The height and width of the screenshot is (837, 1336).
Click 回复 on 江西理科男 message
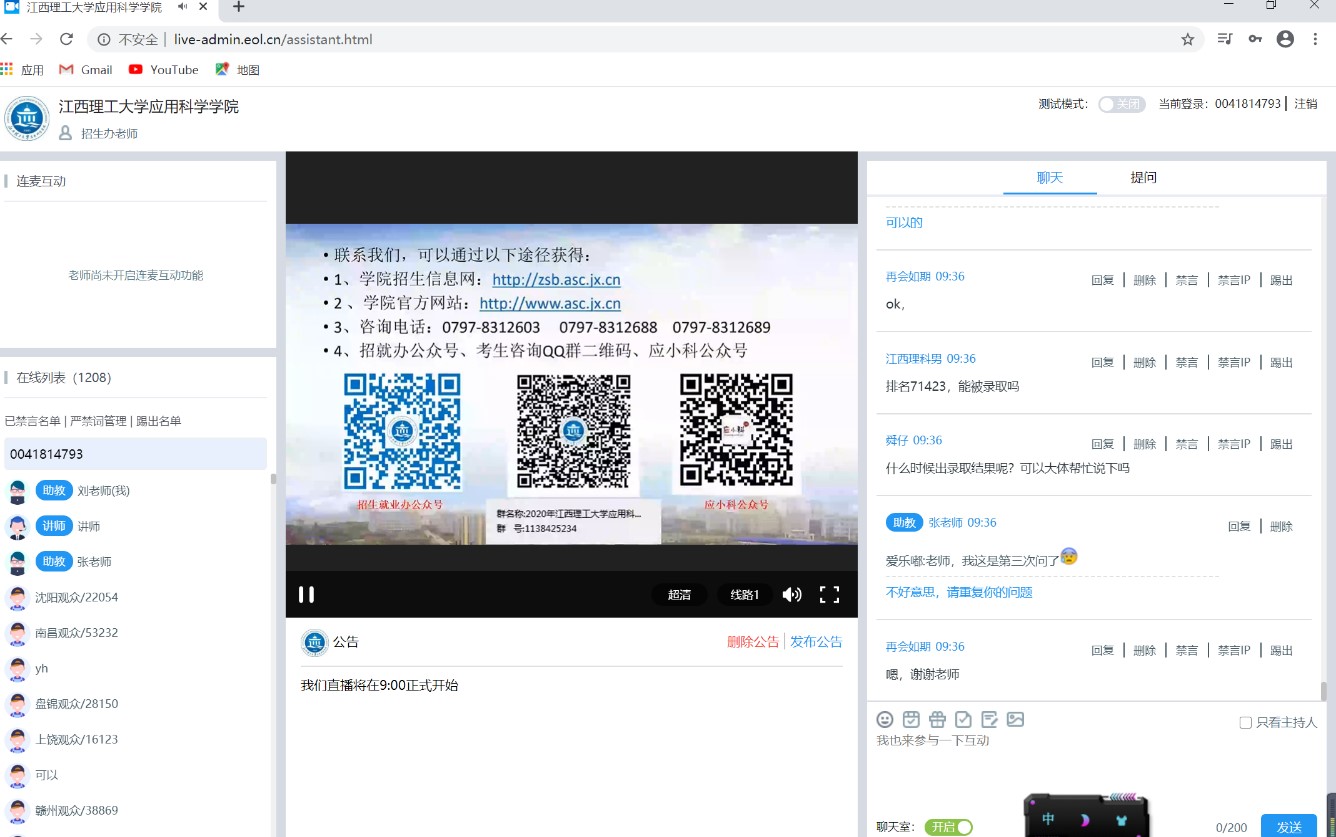click(x=1102, y=362)
